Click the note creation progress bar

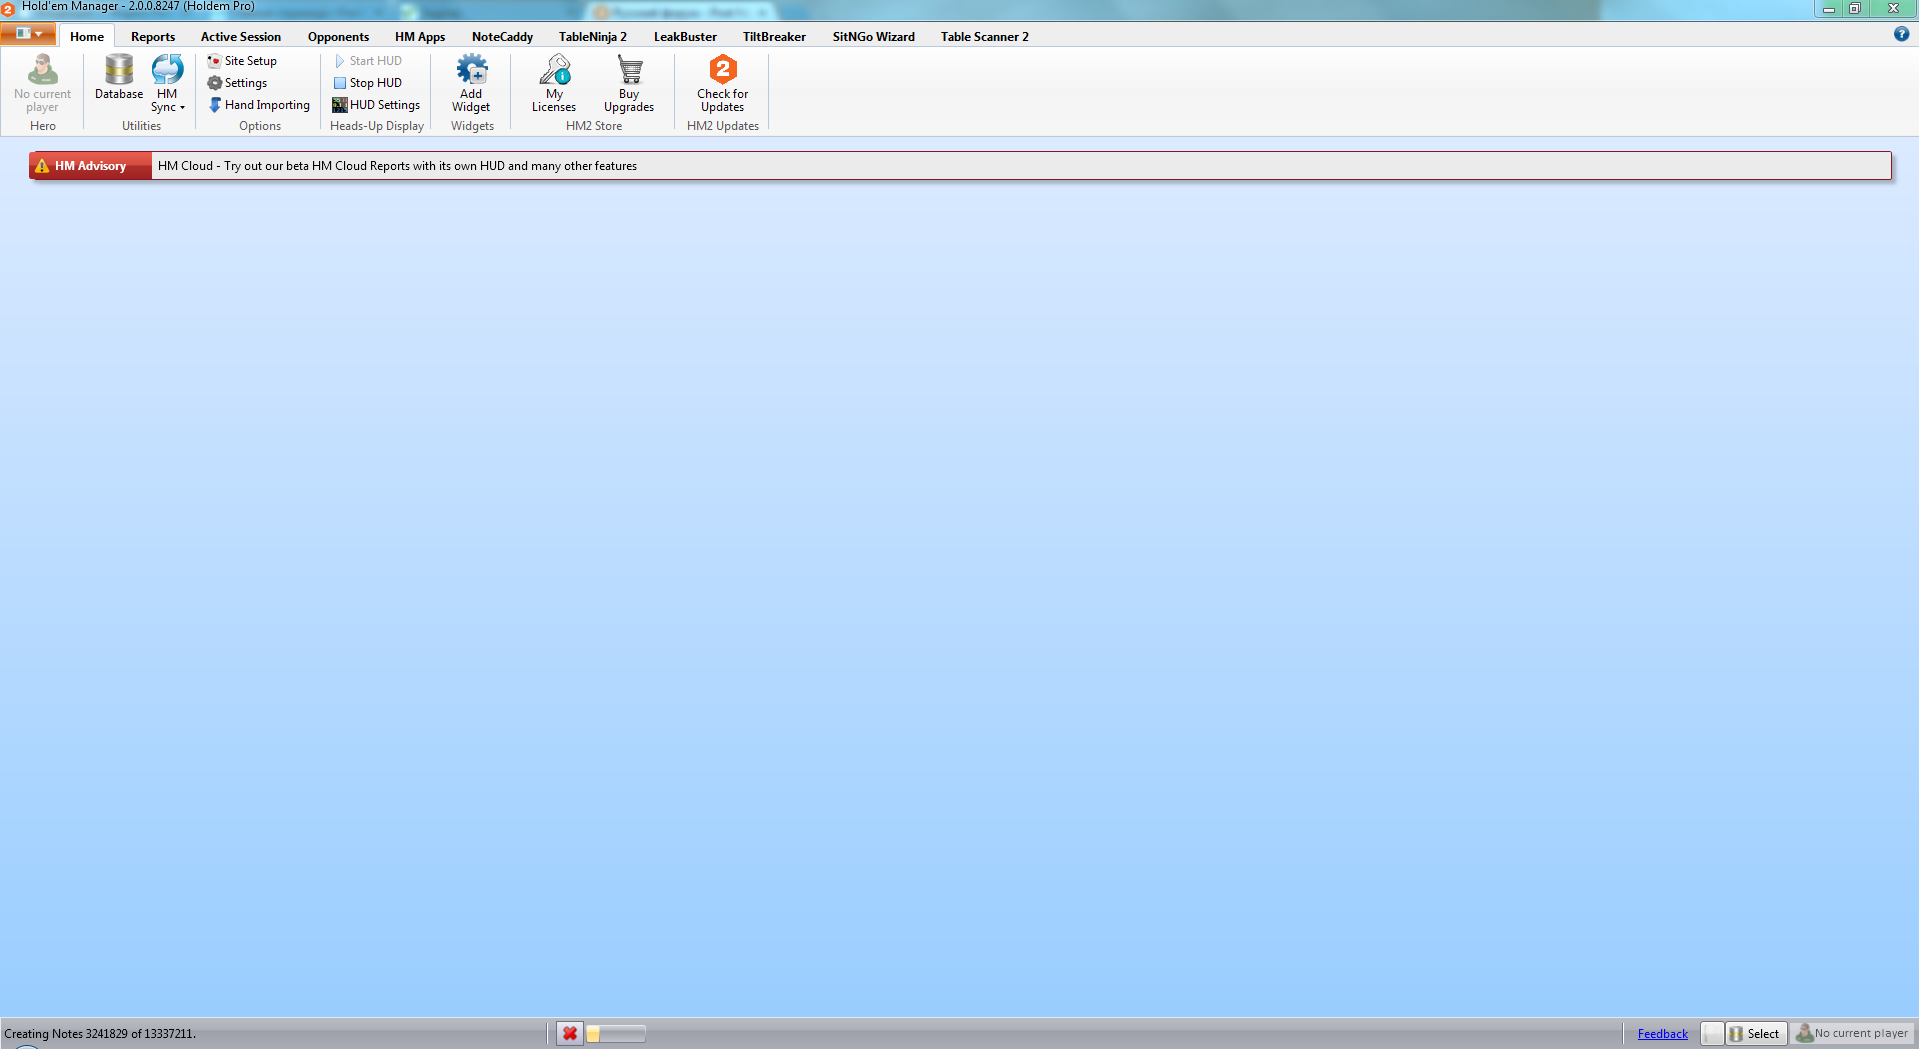[616, 1033]
